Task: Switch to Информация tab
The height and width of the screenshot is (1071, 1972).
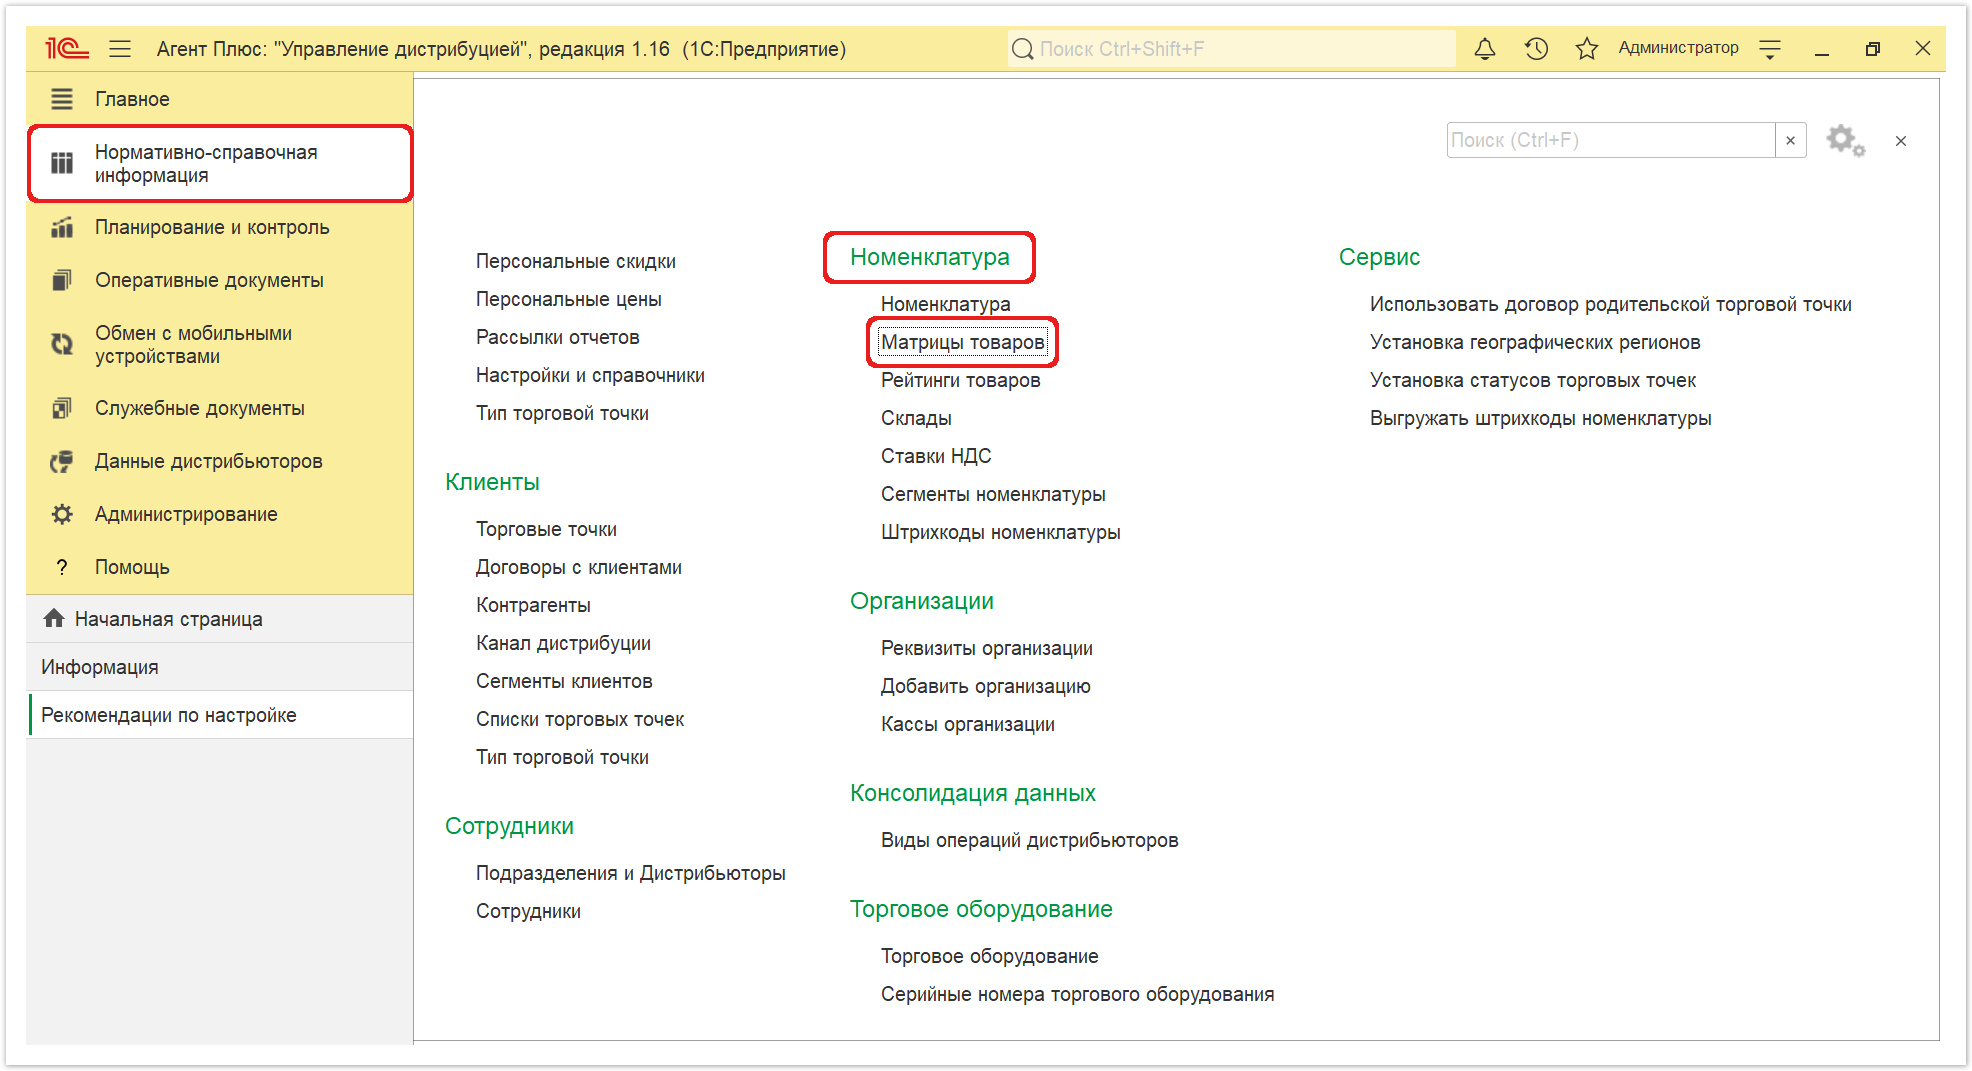Action: [x=220, y=667]
